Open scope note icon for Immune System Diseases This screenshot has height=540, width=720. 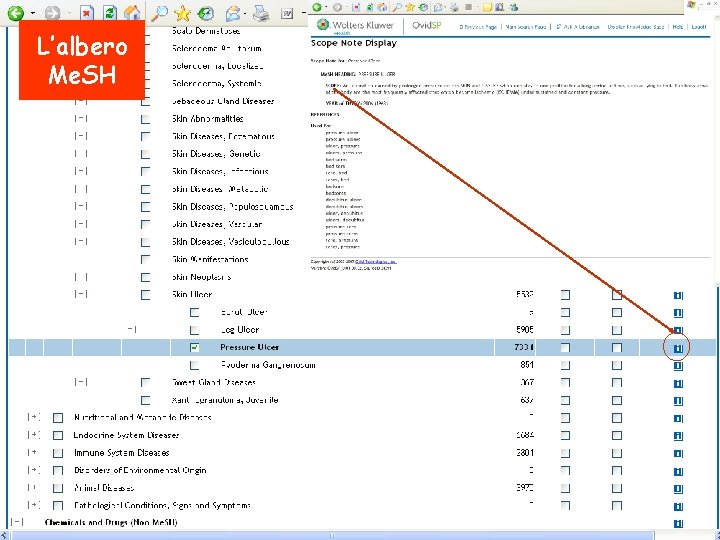678,453
